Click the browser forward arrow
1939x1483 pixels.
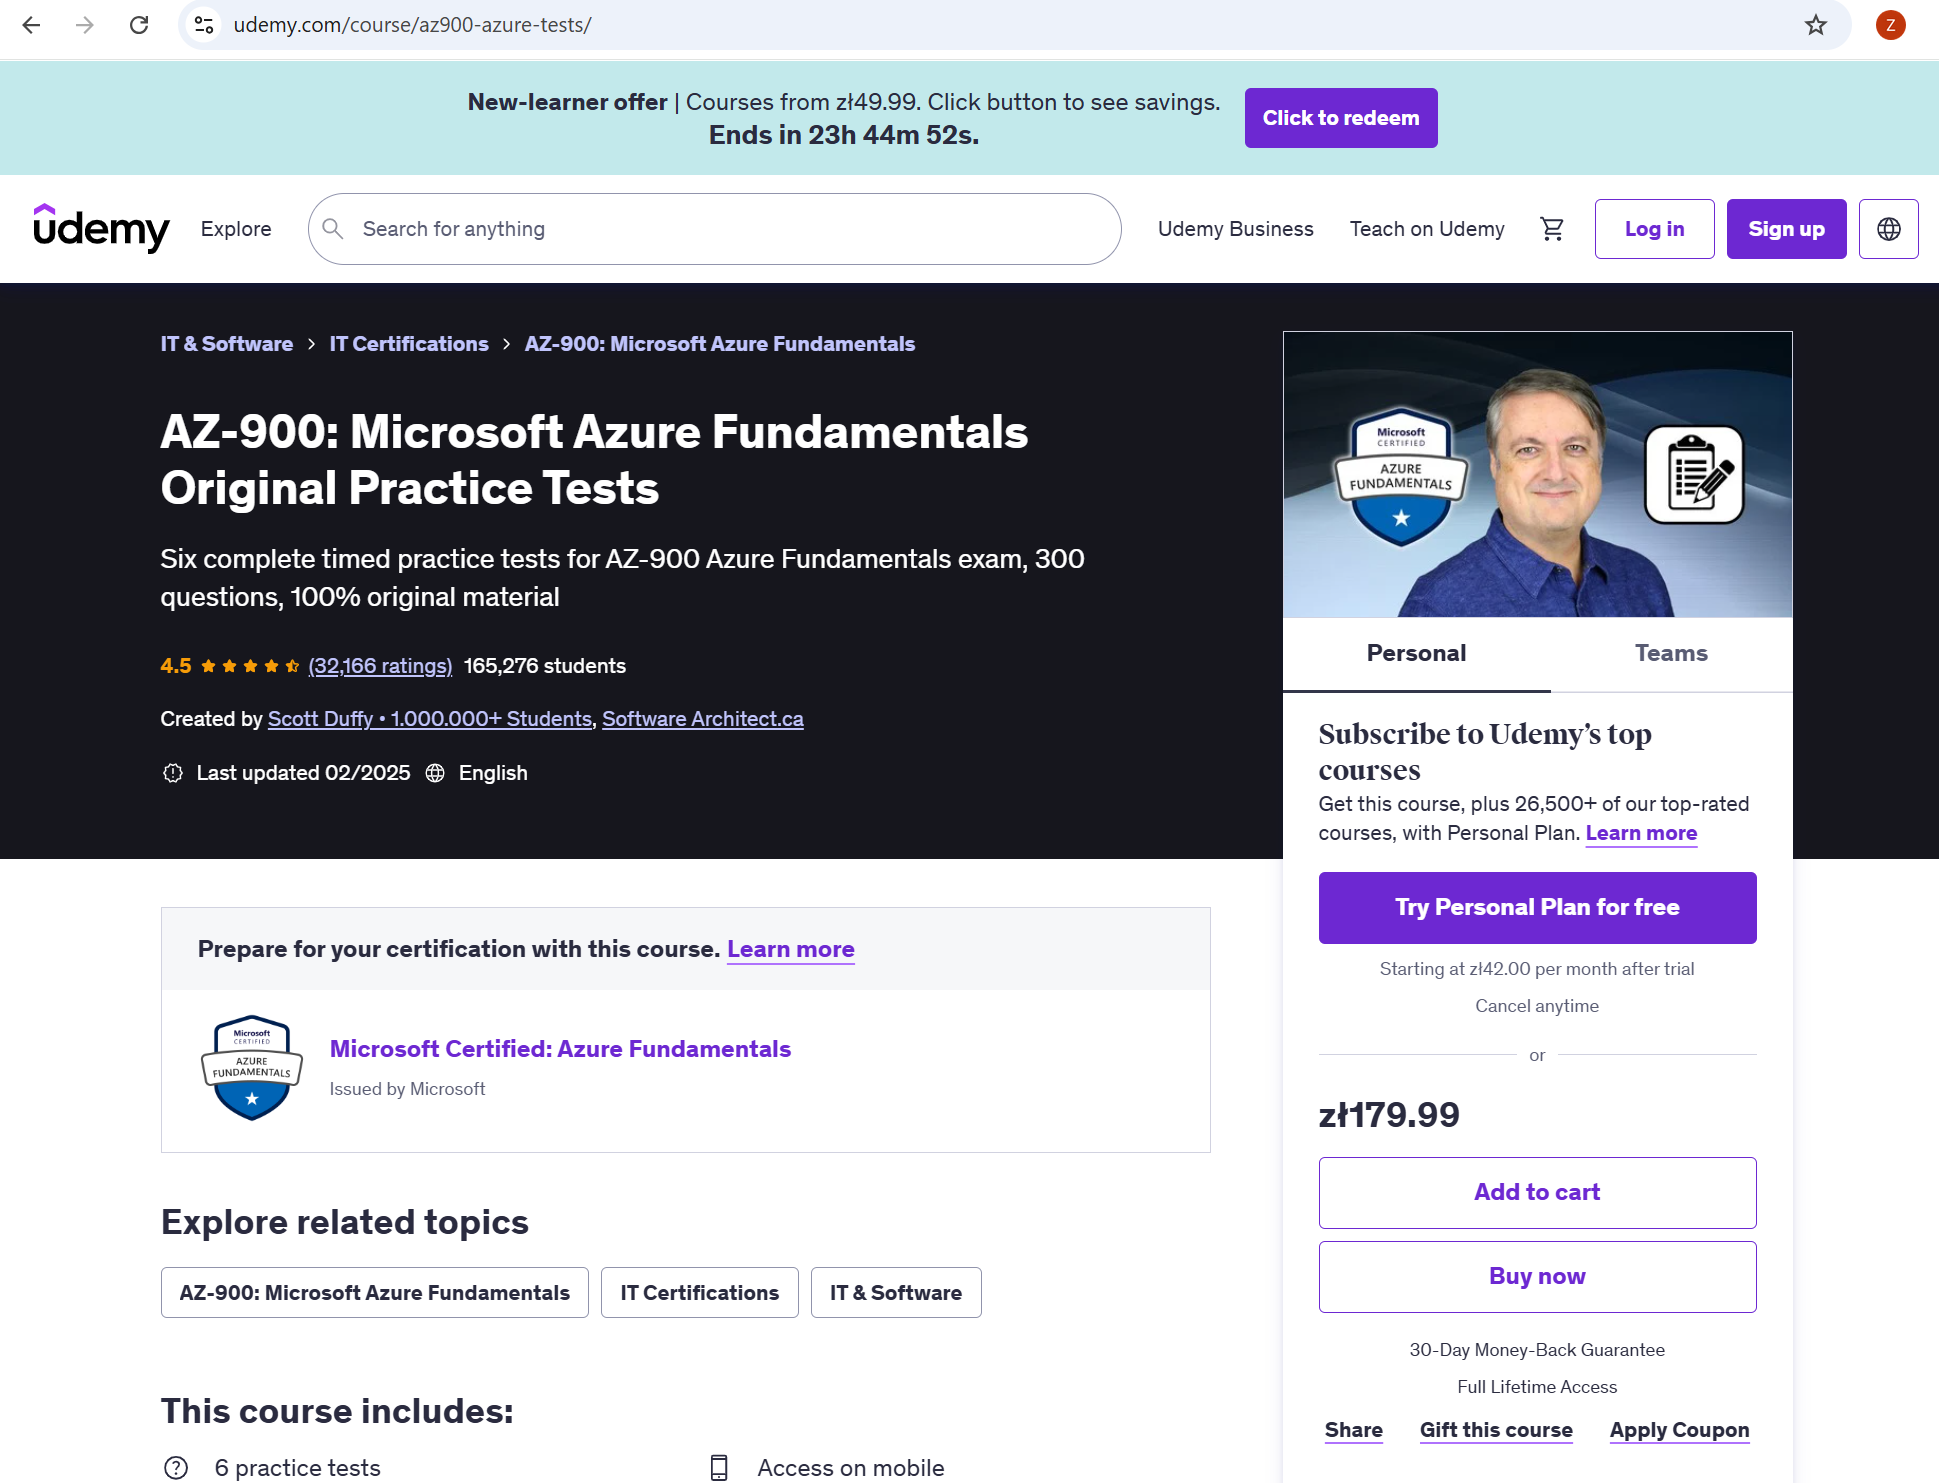tap(85, 25)
